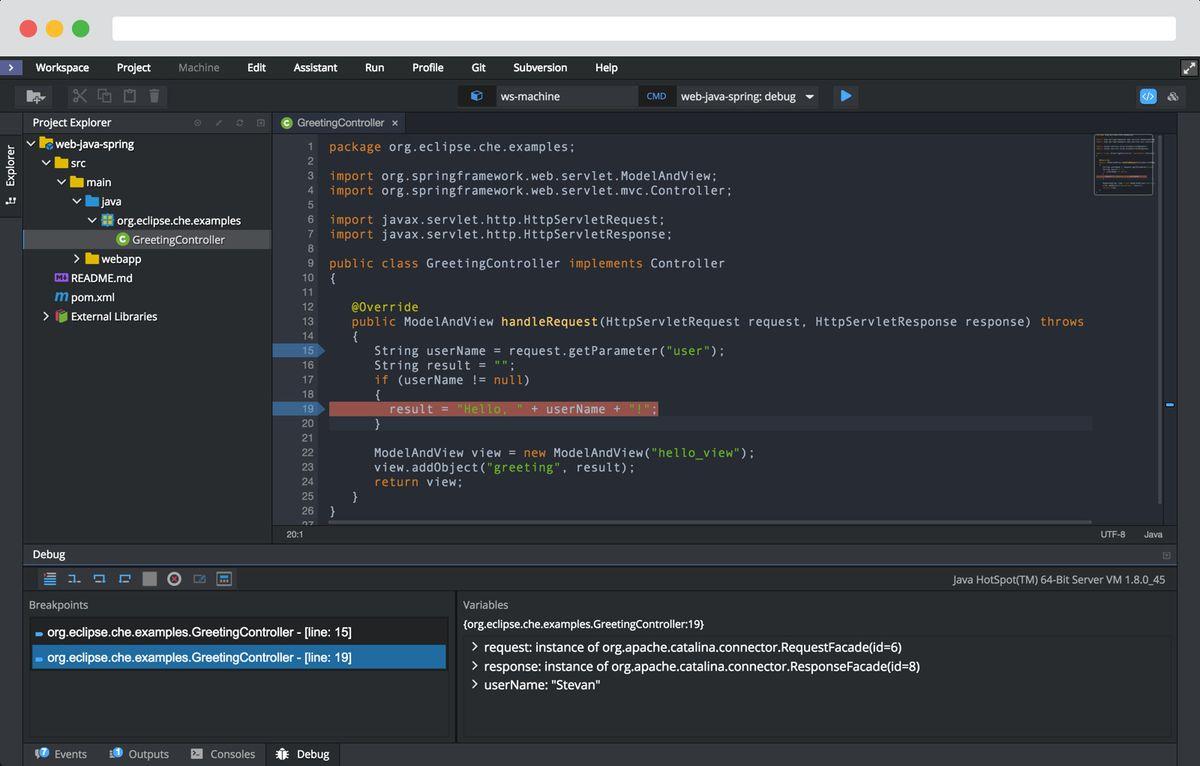The image size is (1200, 766).
Task: Click the collapsed side arrow beside Workspace
Action: [11, 68]
